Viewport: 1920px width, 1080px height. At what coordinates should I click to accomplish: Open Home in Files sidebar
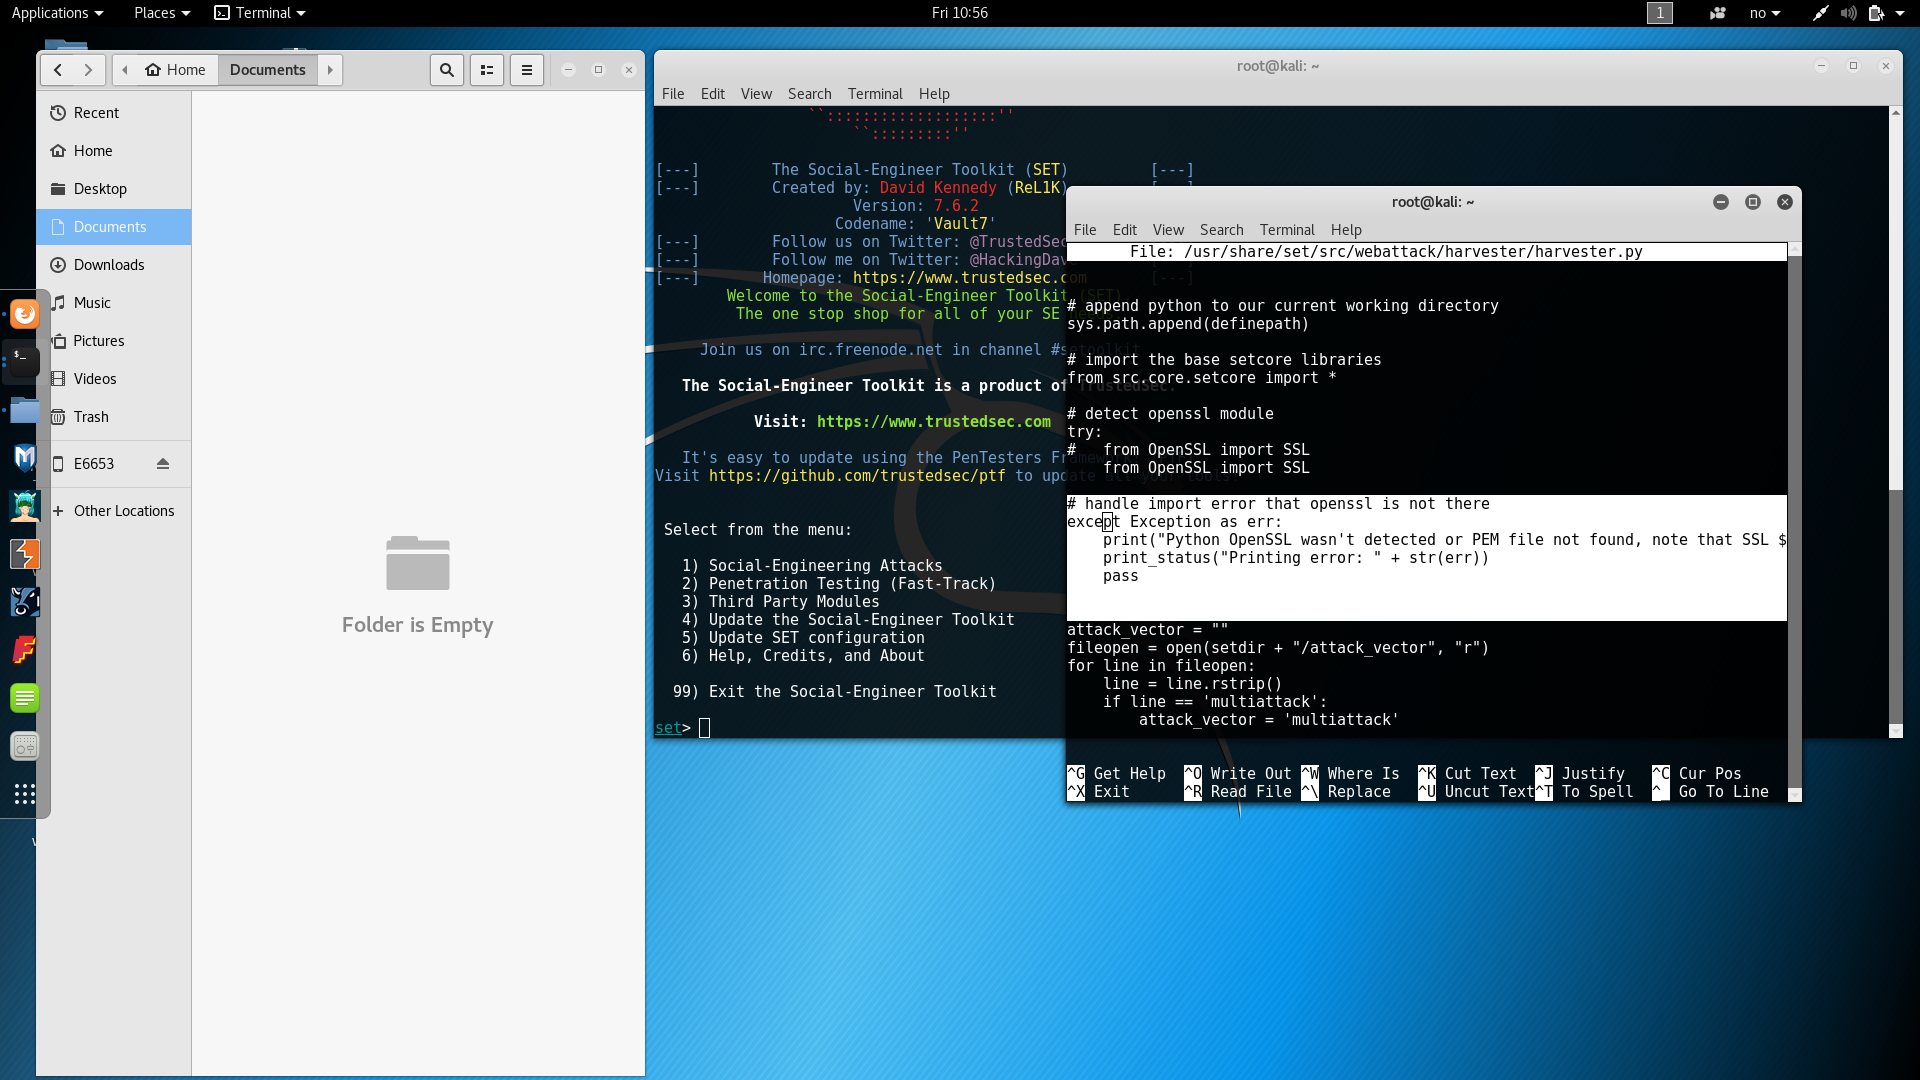coord(114,151)
